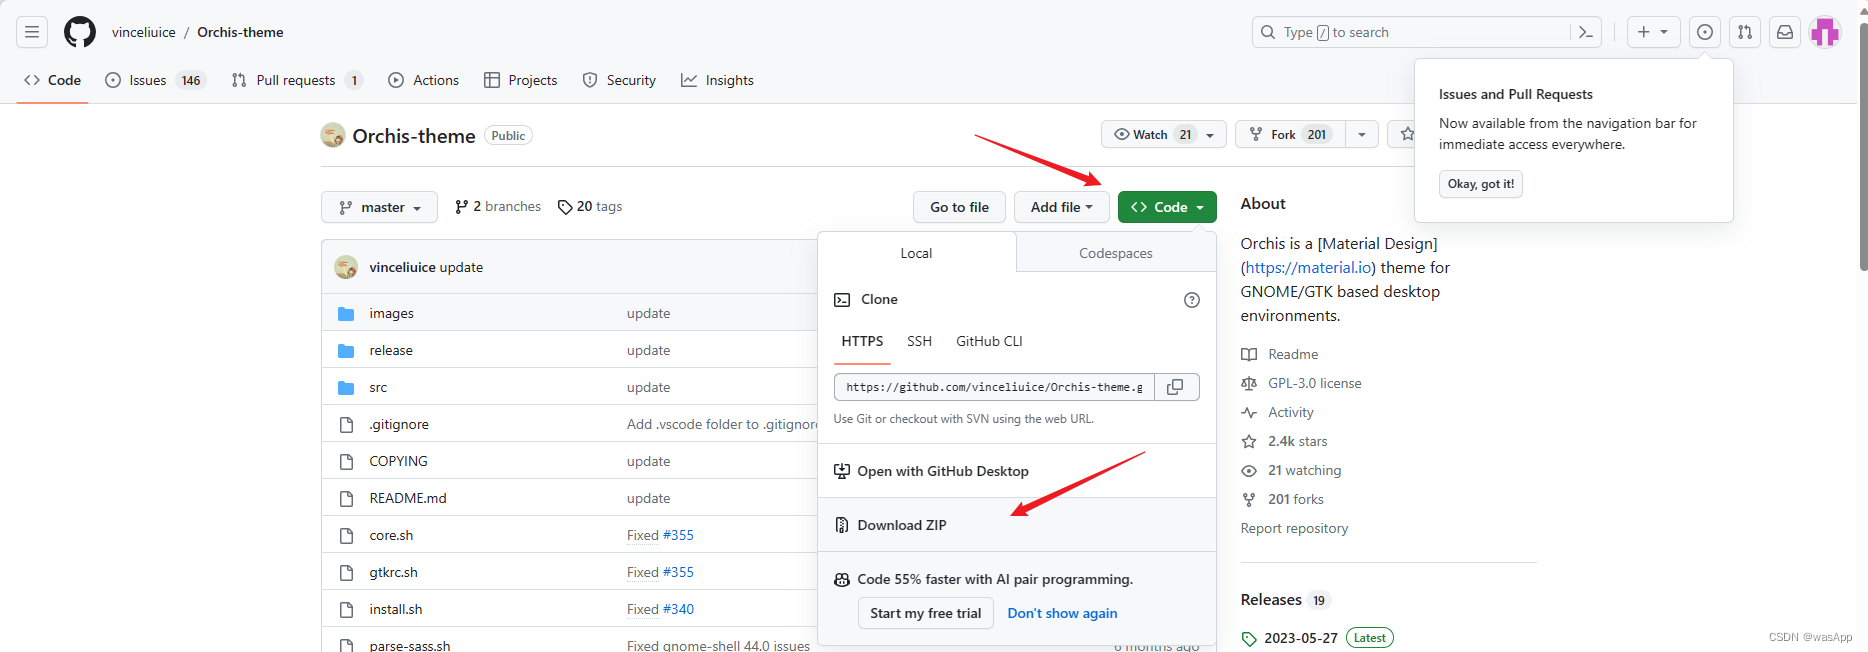Open the hamburger navigation menu

coord(32,32)
